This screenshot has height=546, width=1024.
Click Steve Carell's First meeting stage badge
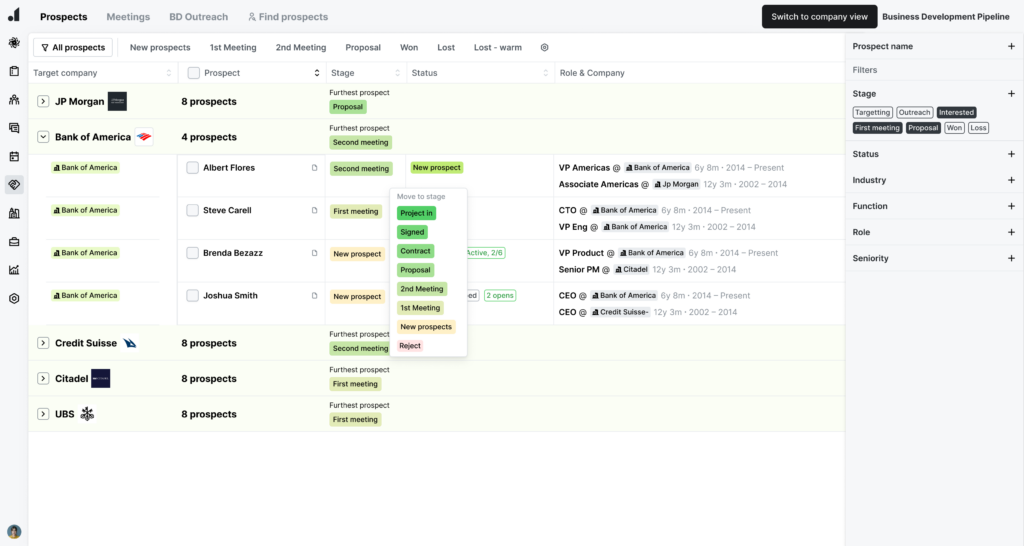click(x=356, y=211)
